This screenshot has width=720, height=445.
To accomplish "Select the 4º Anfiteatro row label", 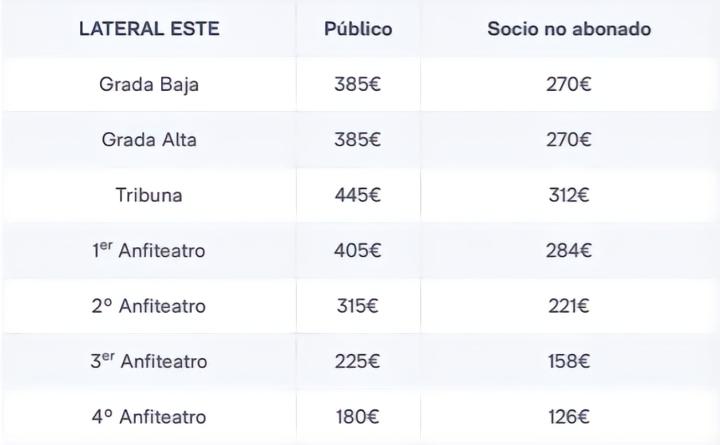I will pyautogui.click(x=149, y=417).
